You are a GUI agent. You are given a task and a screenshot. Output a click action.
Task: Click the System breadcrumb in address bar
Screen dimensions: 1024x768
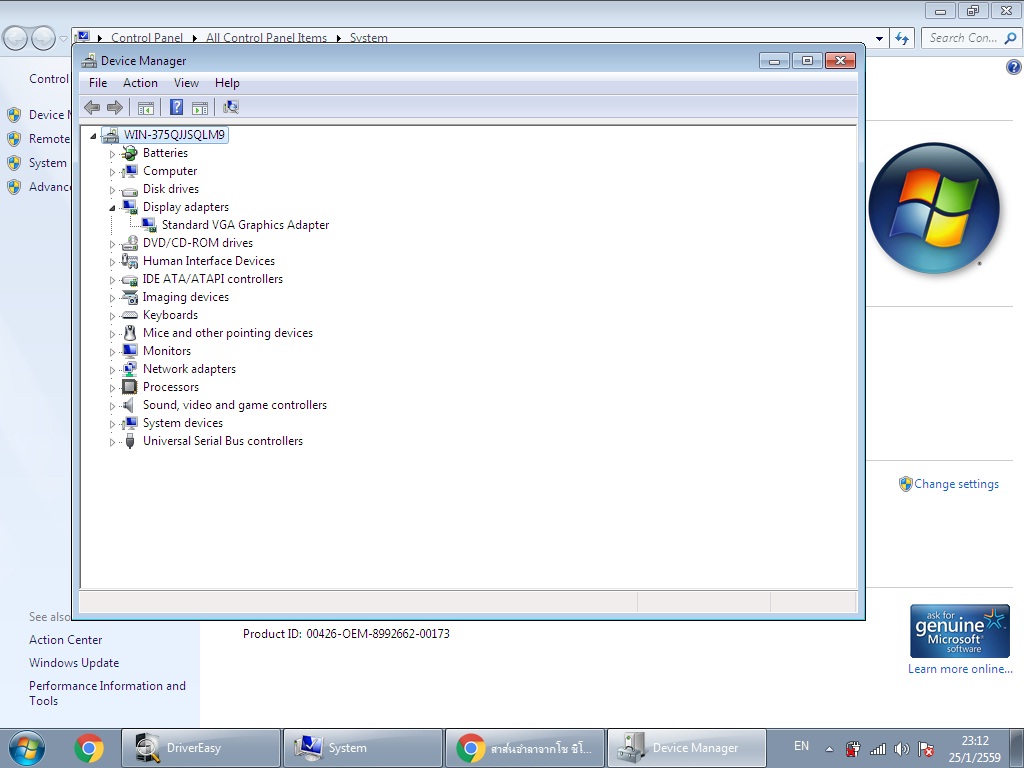point(368,38)
